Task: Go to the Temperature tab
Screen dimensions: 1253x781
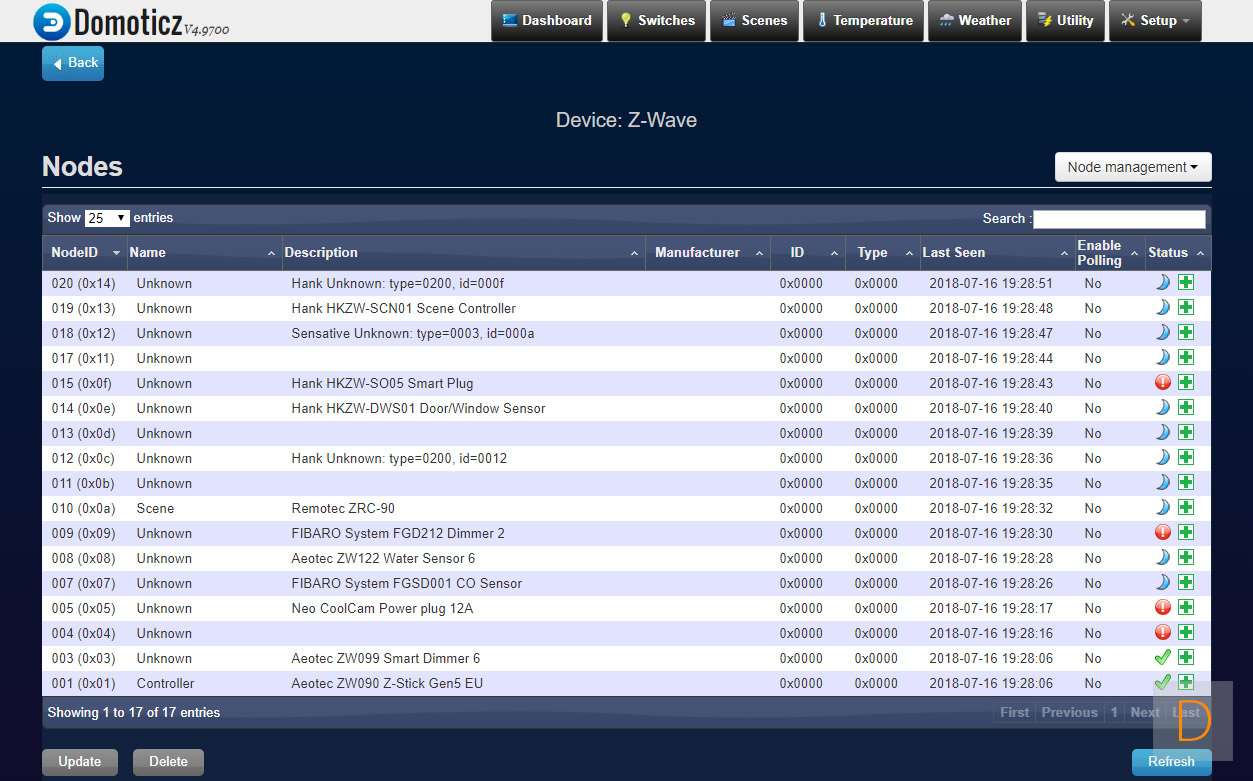Action: (x=863, y=21)
